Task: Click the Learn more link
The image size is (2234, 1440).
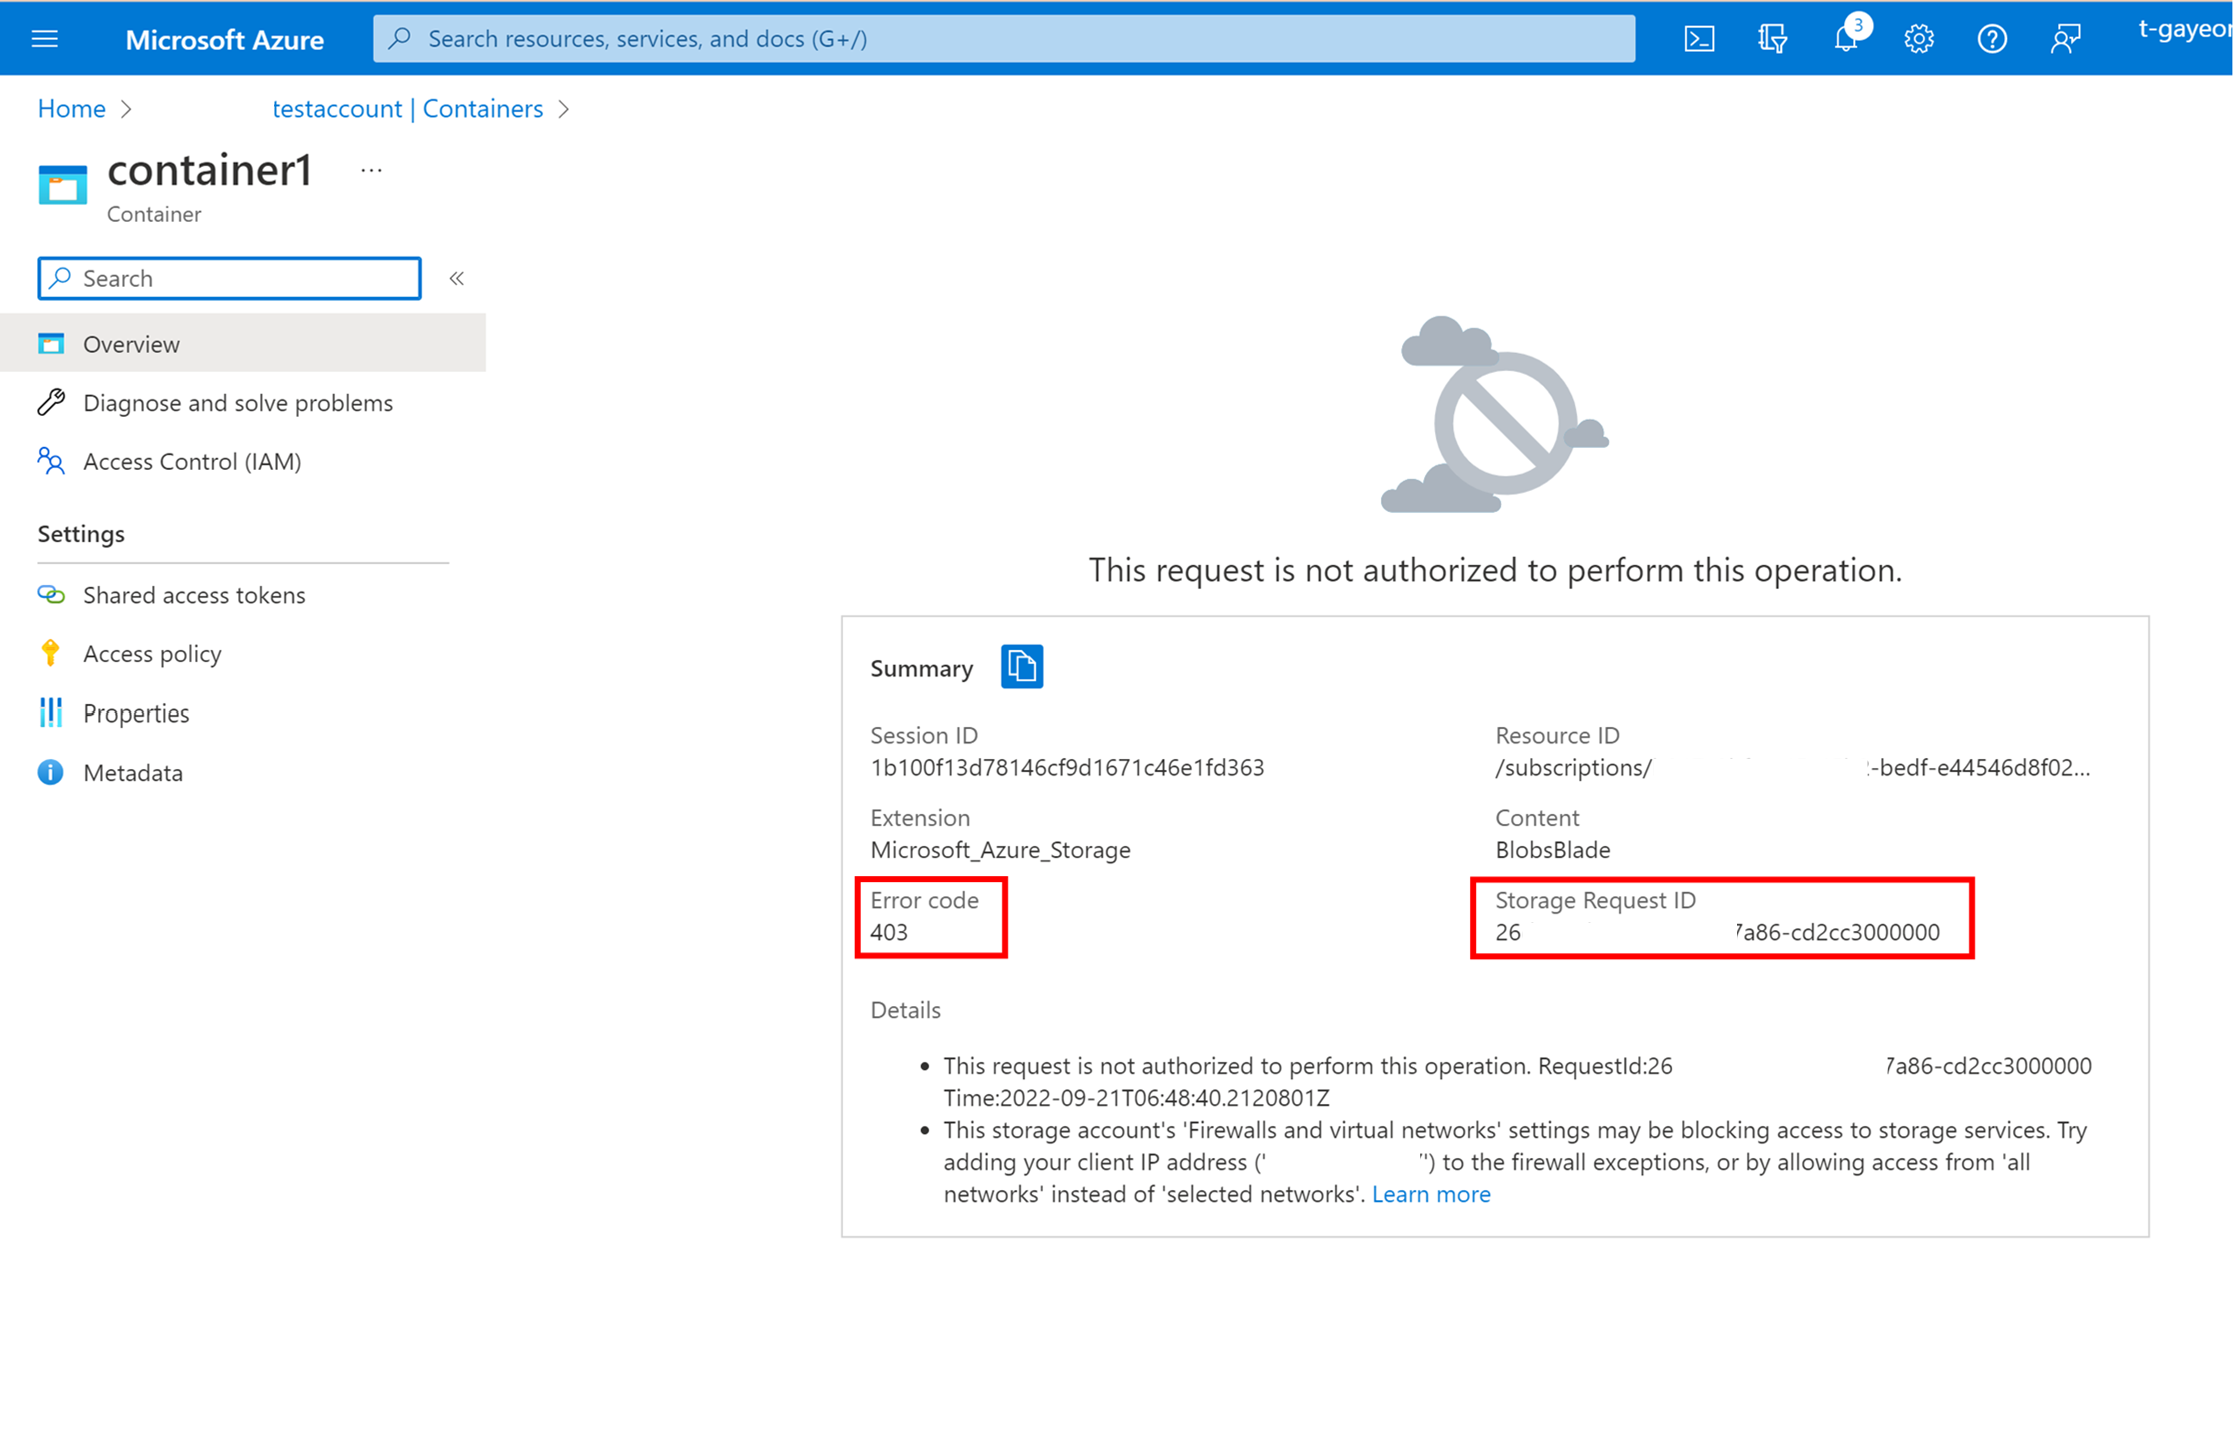Action: pyautogui.click(x=1430, y=1194)
